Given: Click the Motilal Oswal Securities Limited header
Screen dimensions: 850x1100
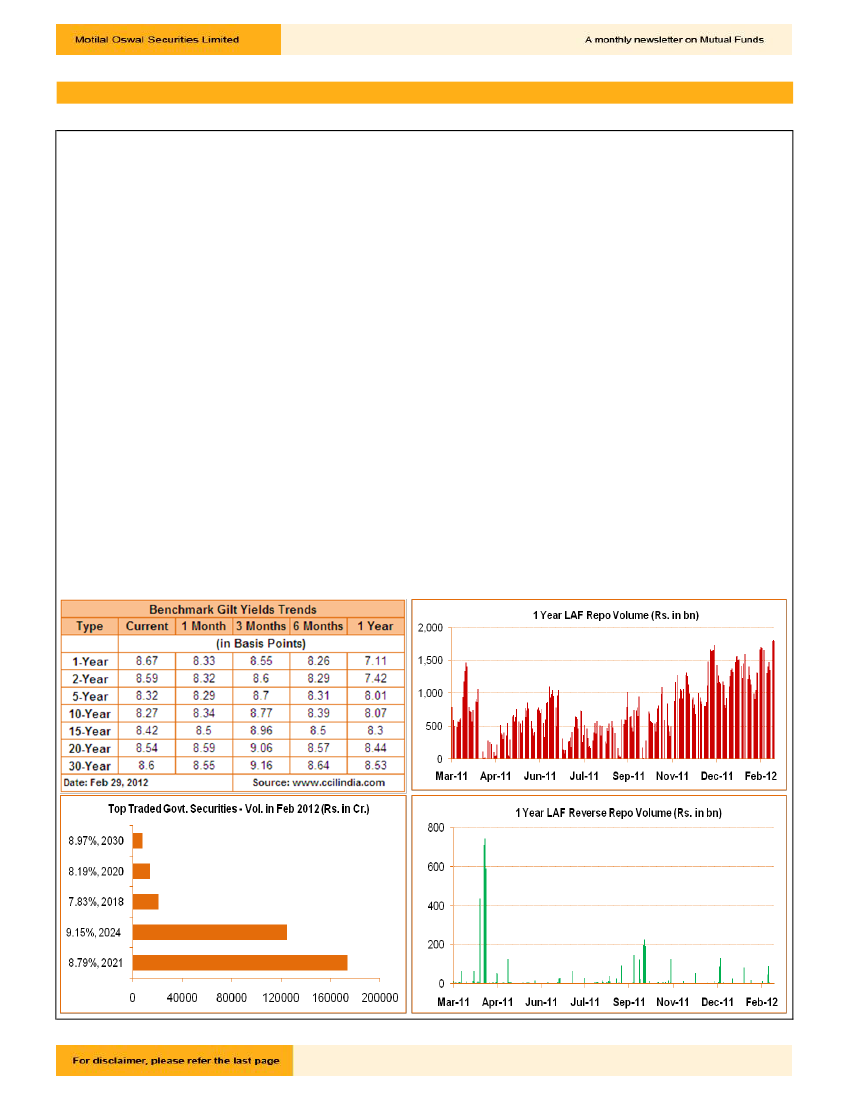Looking at the screenshot, I should click(157, 40).
